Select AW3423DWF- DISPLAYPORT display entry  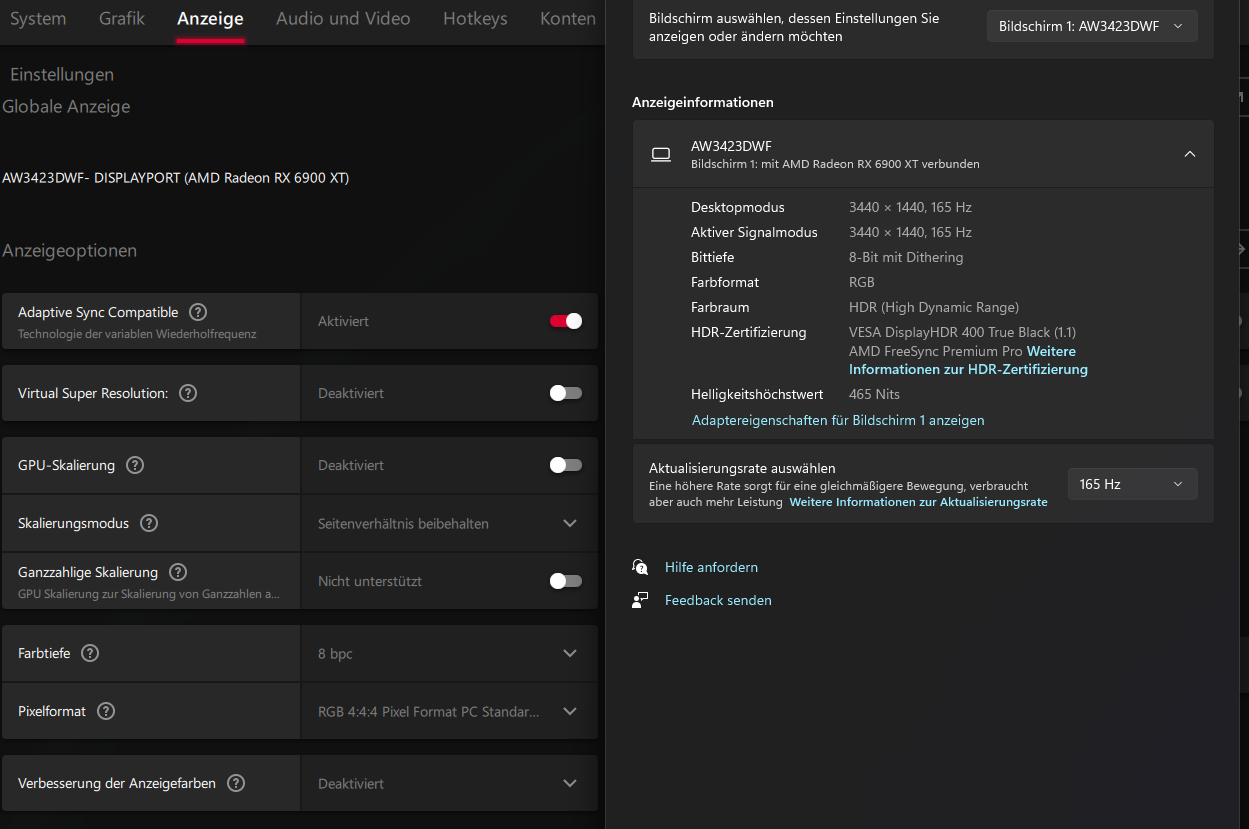click(176, 178)
